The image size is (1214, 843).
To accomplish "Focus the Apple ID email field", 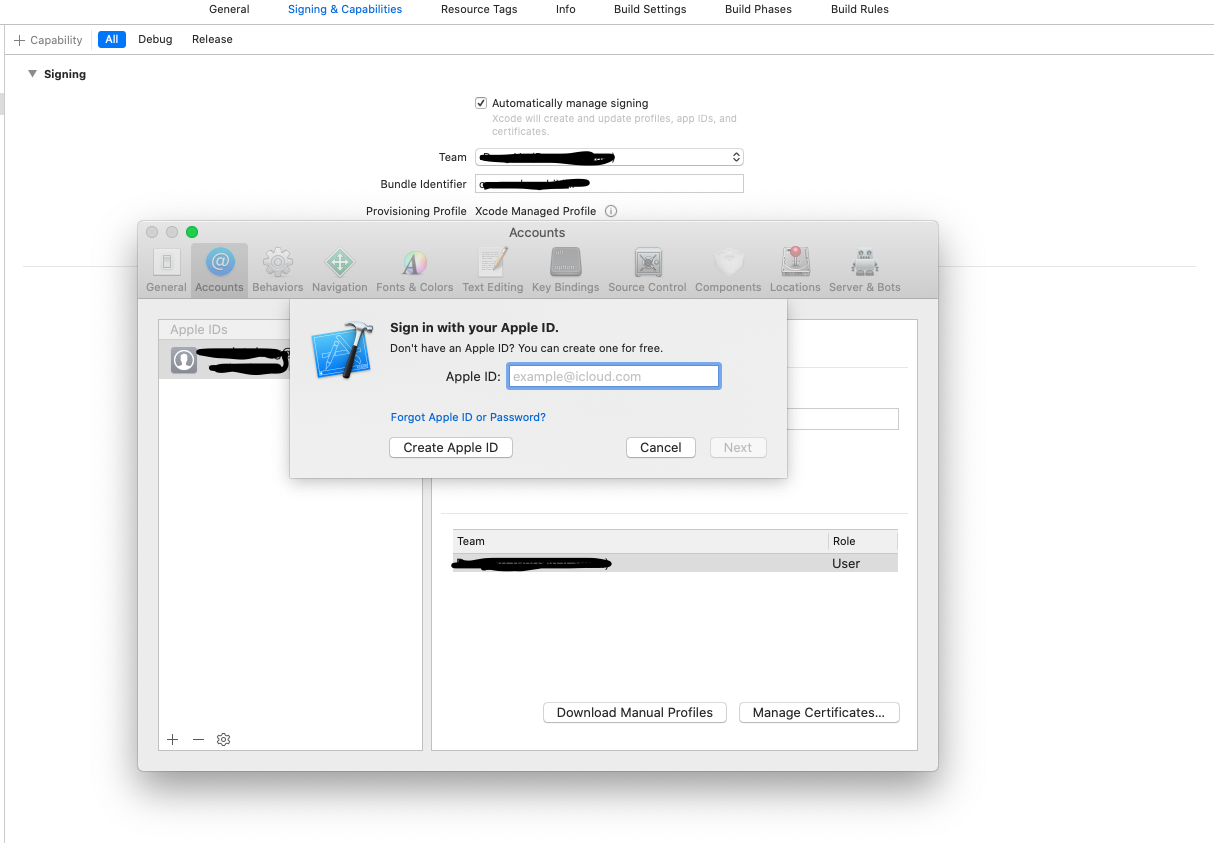I will click(x=614, y=376).
